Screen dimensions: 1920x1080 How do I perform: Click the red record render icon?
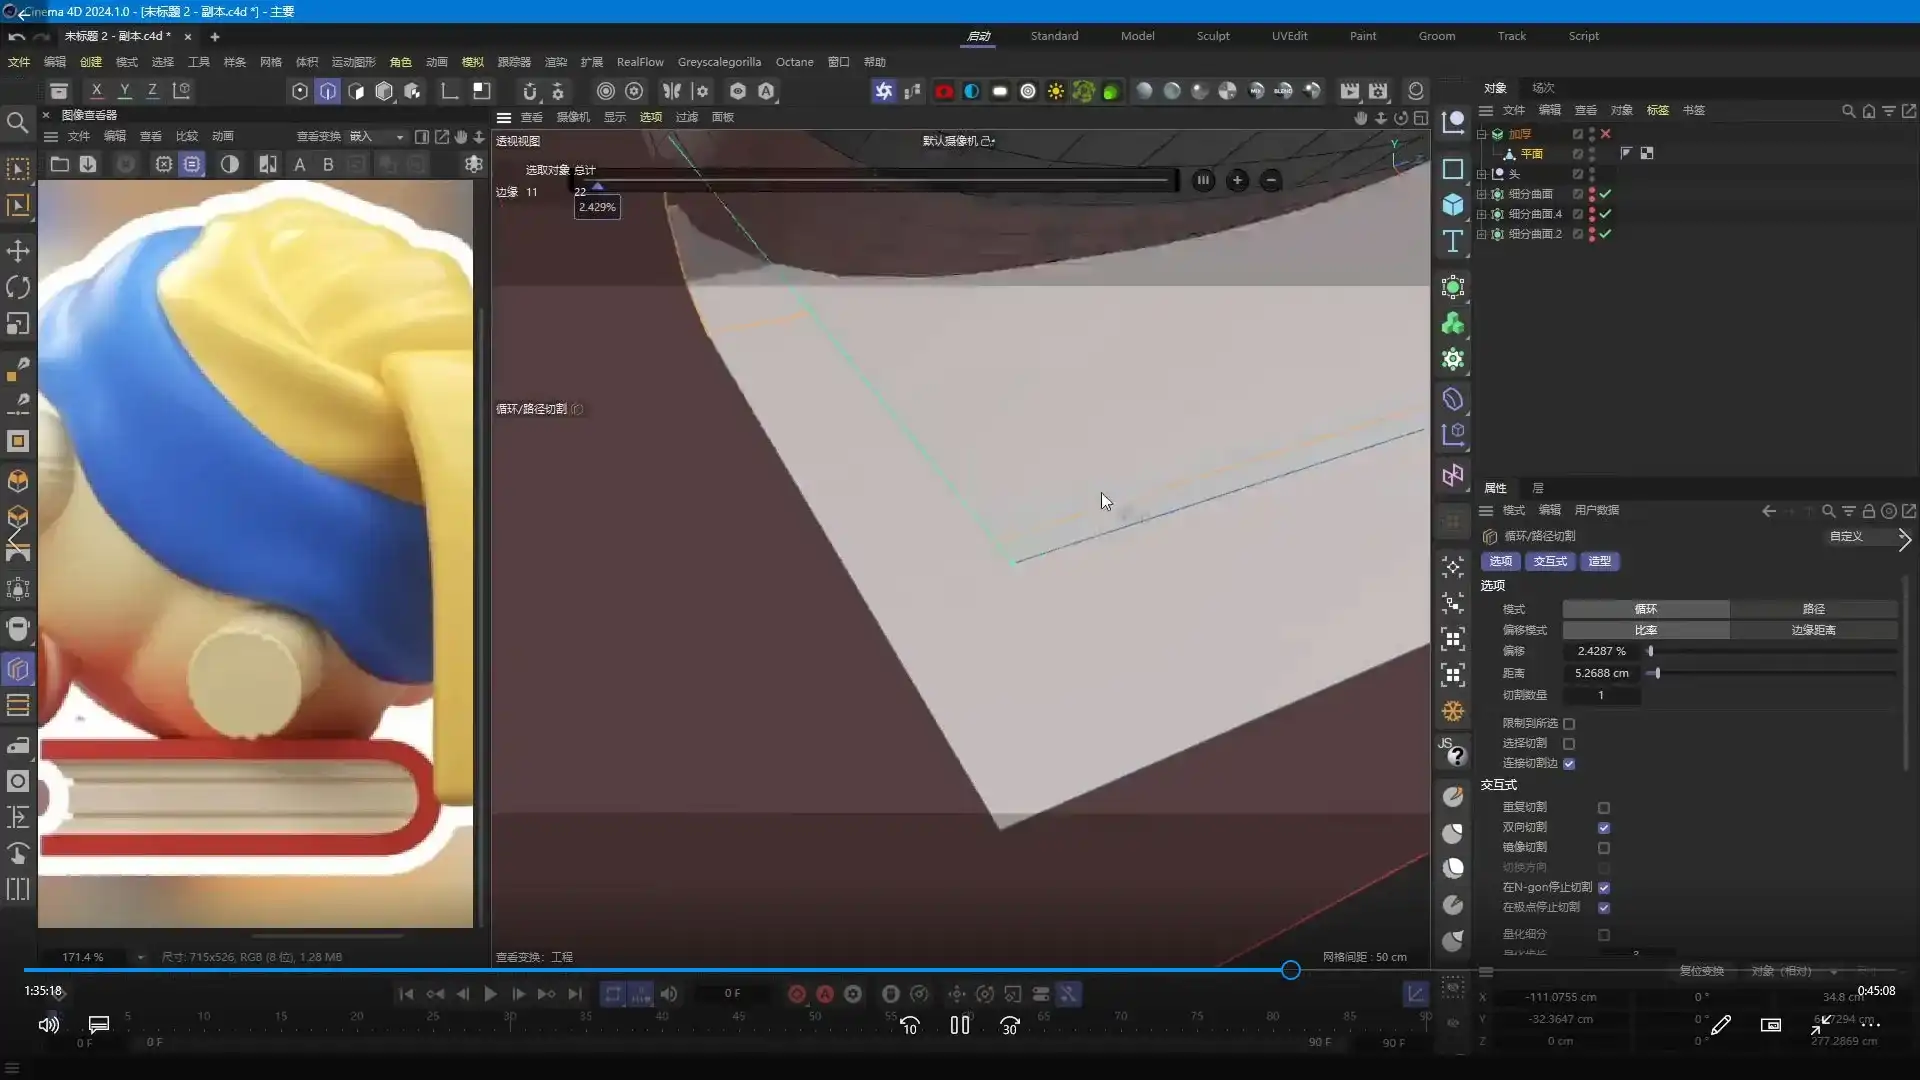tap(943, 91)
